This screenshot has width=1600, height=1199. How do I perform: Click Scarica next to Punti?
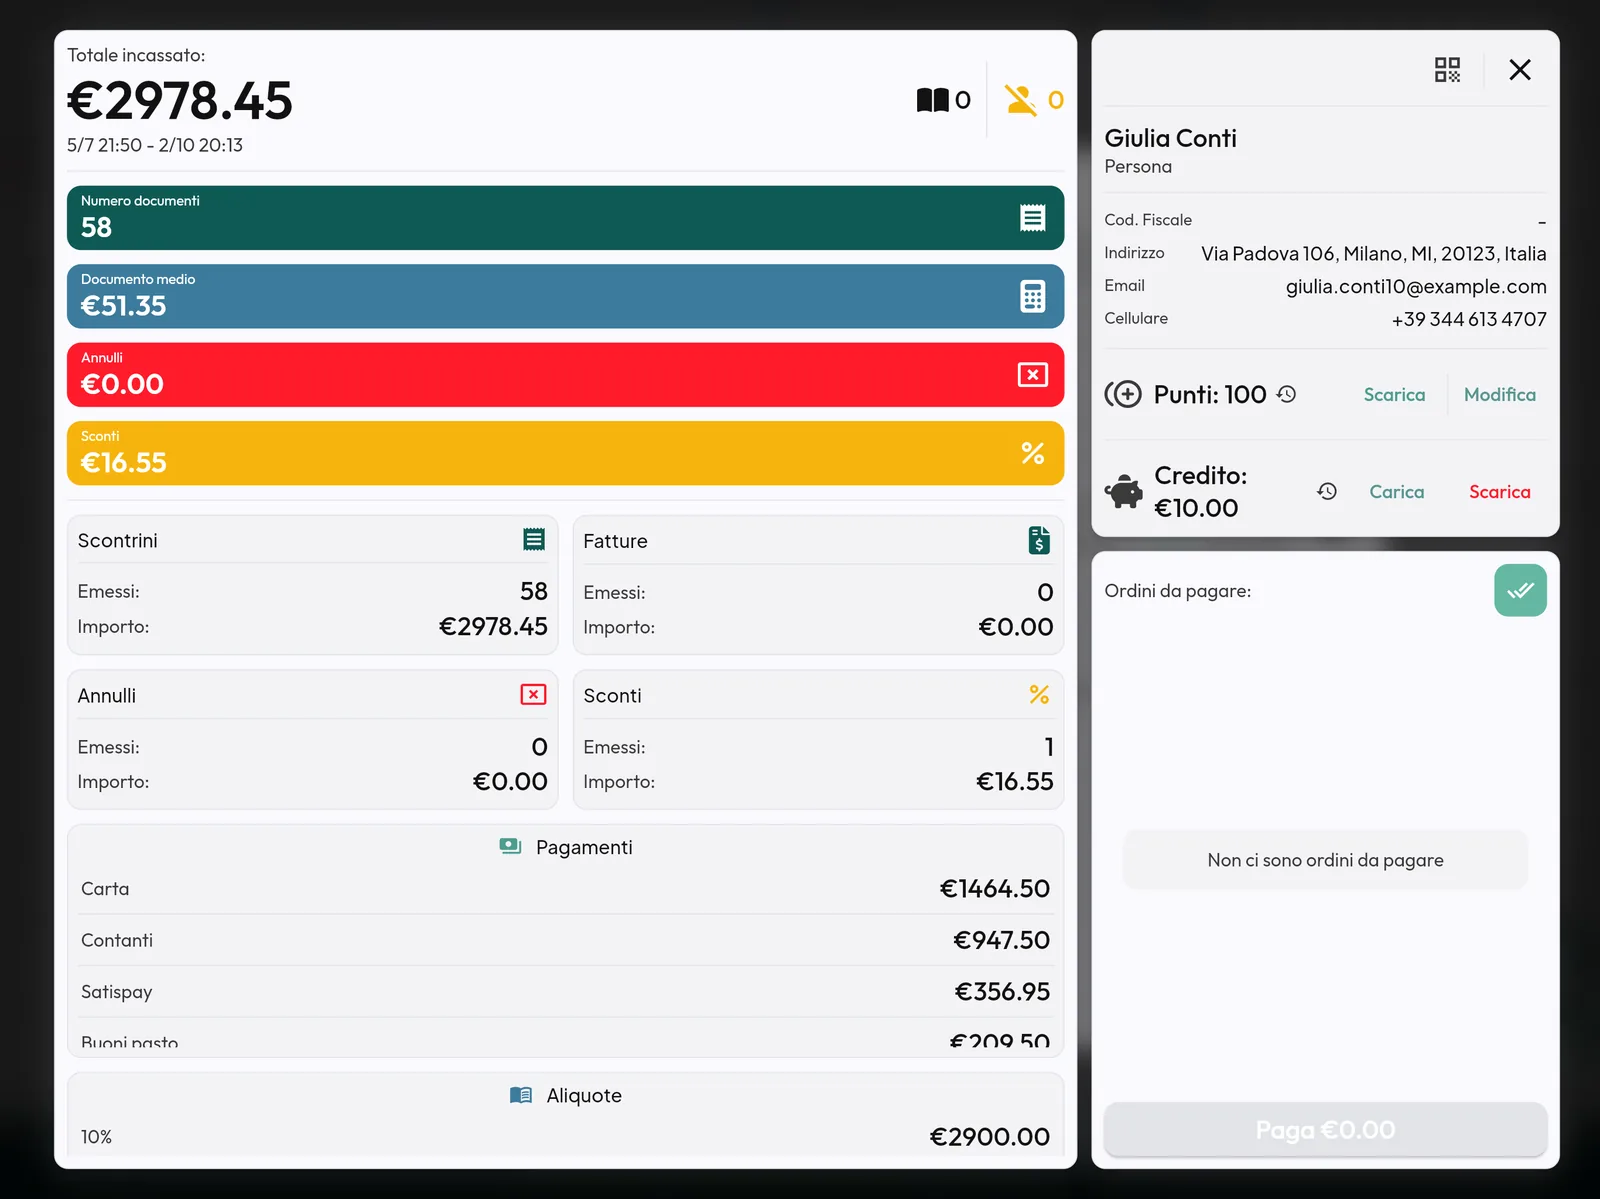point(1394,394)
